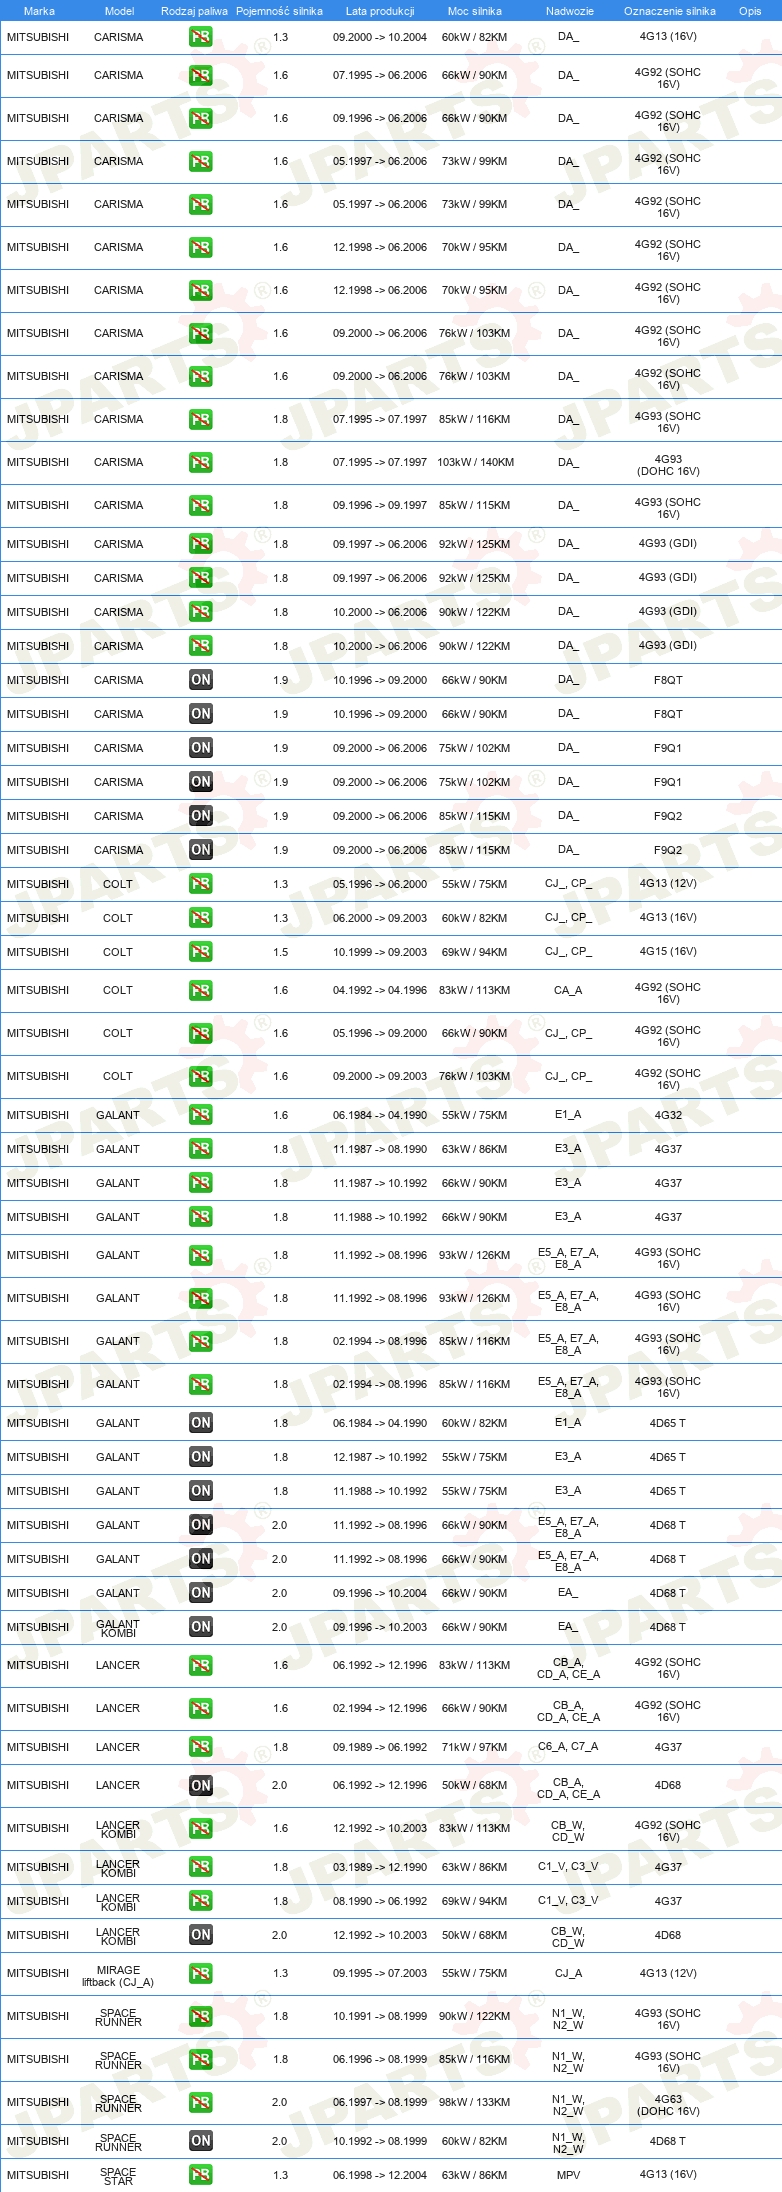Click the Marka column header

click(x=39, y=11)
